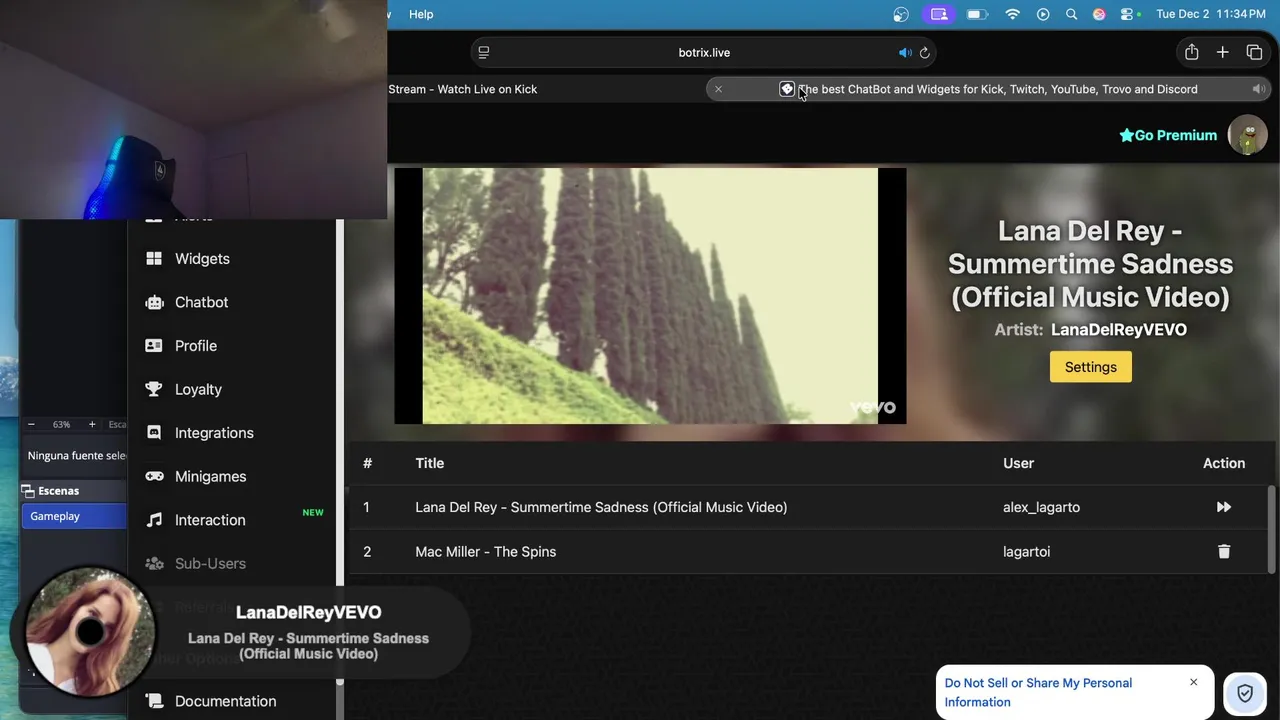
Task: Play the Summertime Sadness video
Action: coord(650,296)
